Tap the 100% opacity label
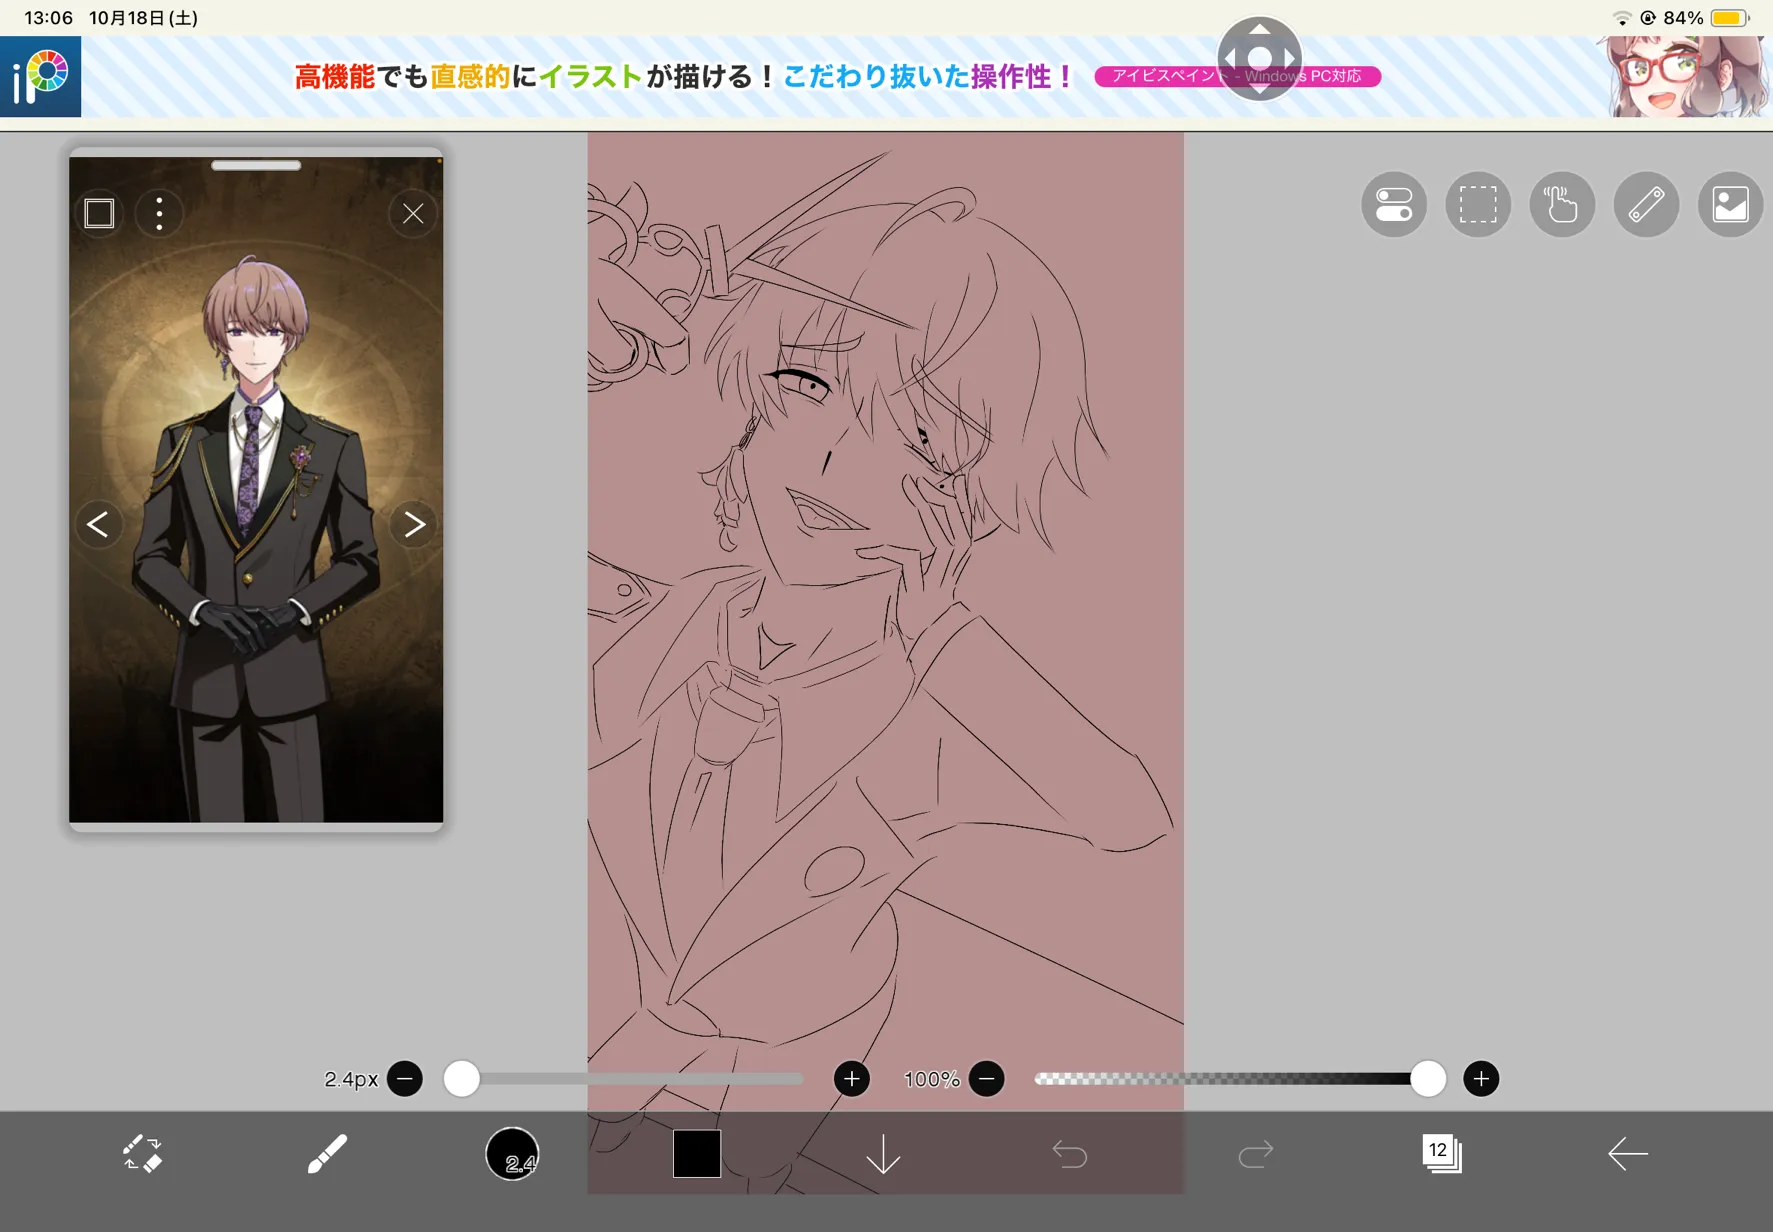Screen dimensions: 1773x1232 point(931,1079)
